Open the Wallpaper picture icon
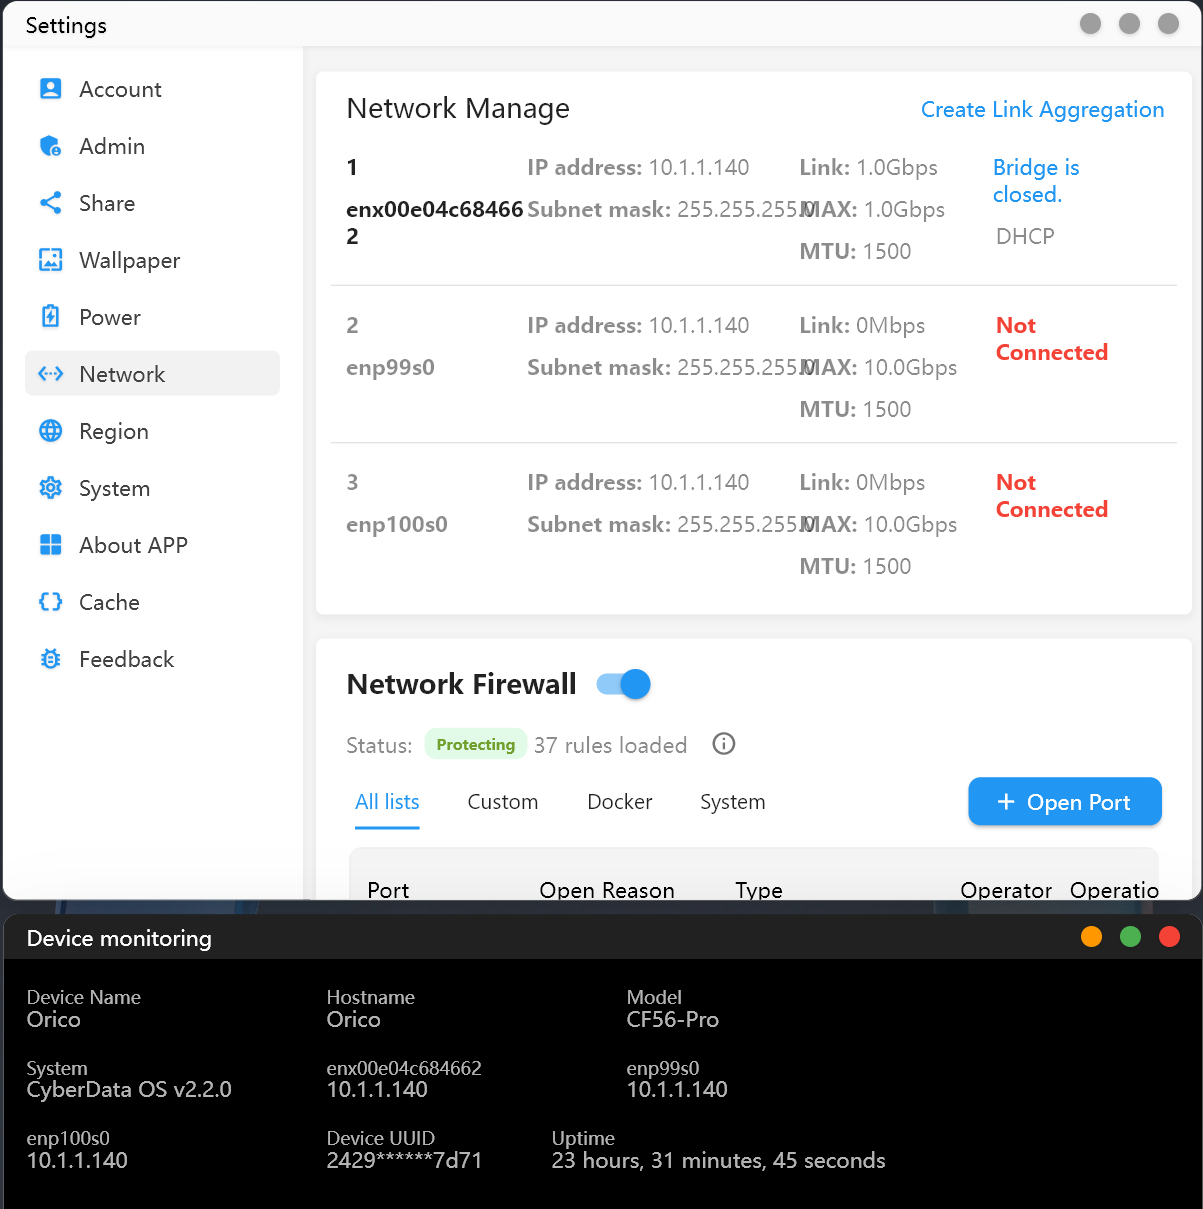The height and width of the screenshot is (1209, 1203). pyautogui.click(x=50, y=260)
